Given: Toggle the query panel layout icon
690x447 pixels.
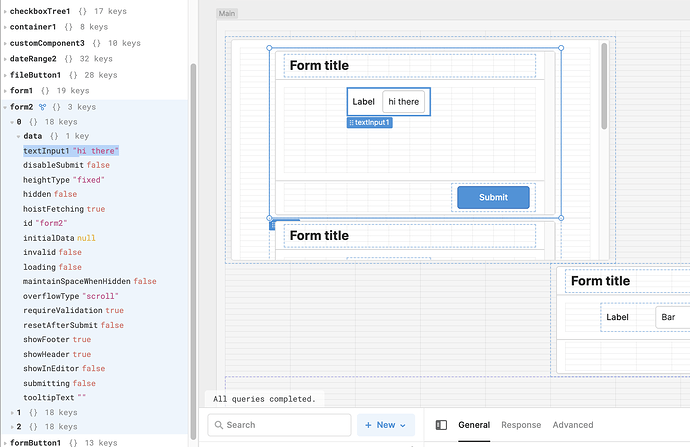Looking at the screenshot, I should [441, 425].
